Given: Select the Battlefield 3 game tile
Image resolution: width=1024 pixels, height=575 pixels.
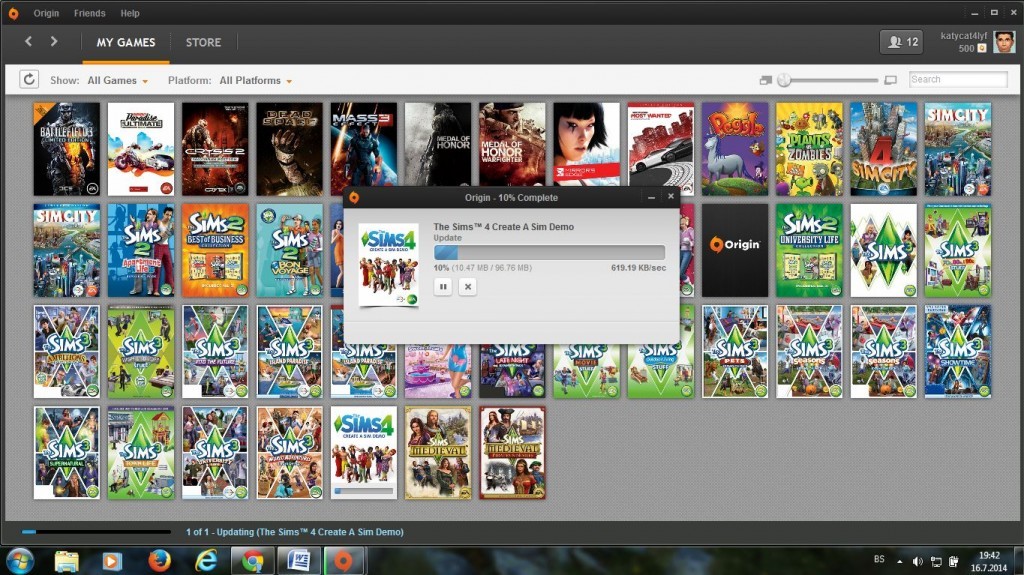Looking at the screenshot, I should pos(67,149).
